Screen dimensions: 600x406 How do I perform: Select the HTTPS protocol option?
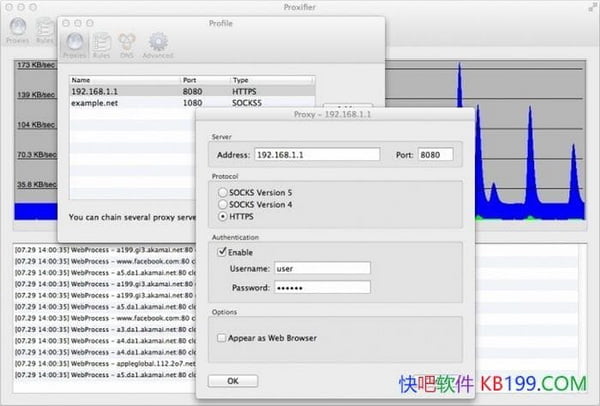(x=223, y=215)
